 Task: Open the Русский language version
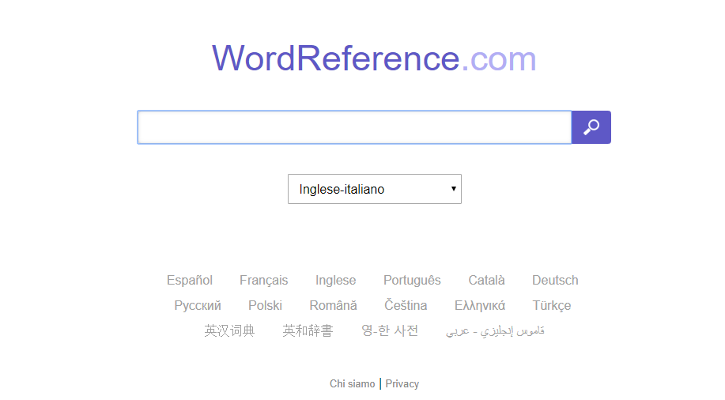(x=197, y=306)
